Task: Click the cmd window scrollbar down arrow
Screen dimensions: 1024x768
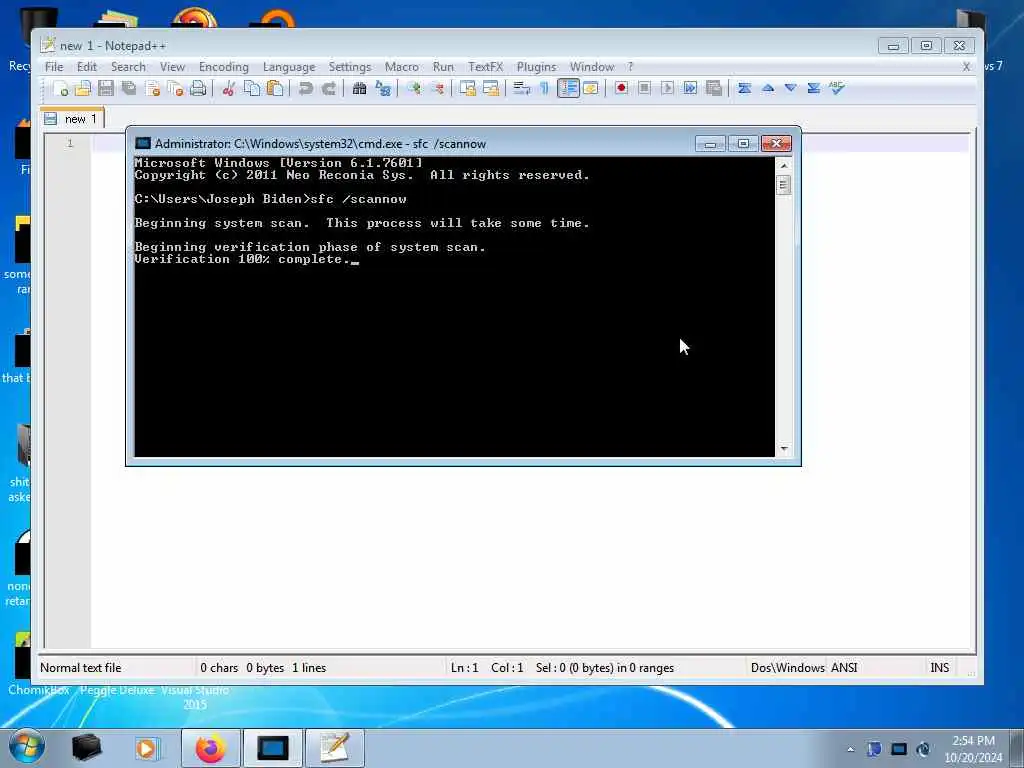Action: 784,449
